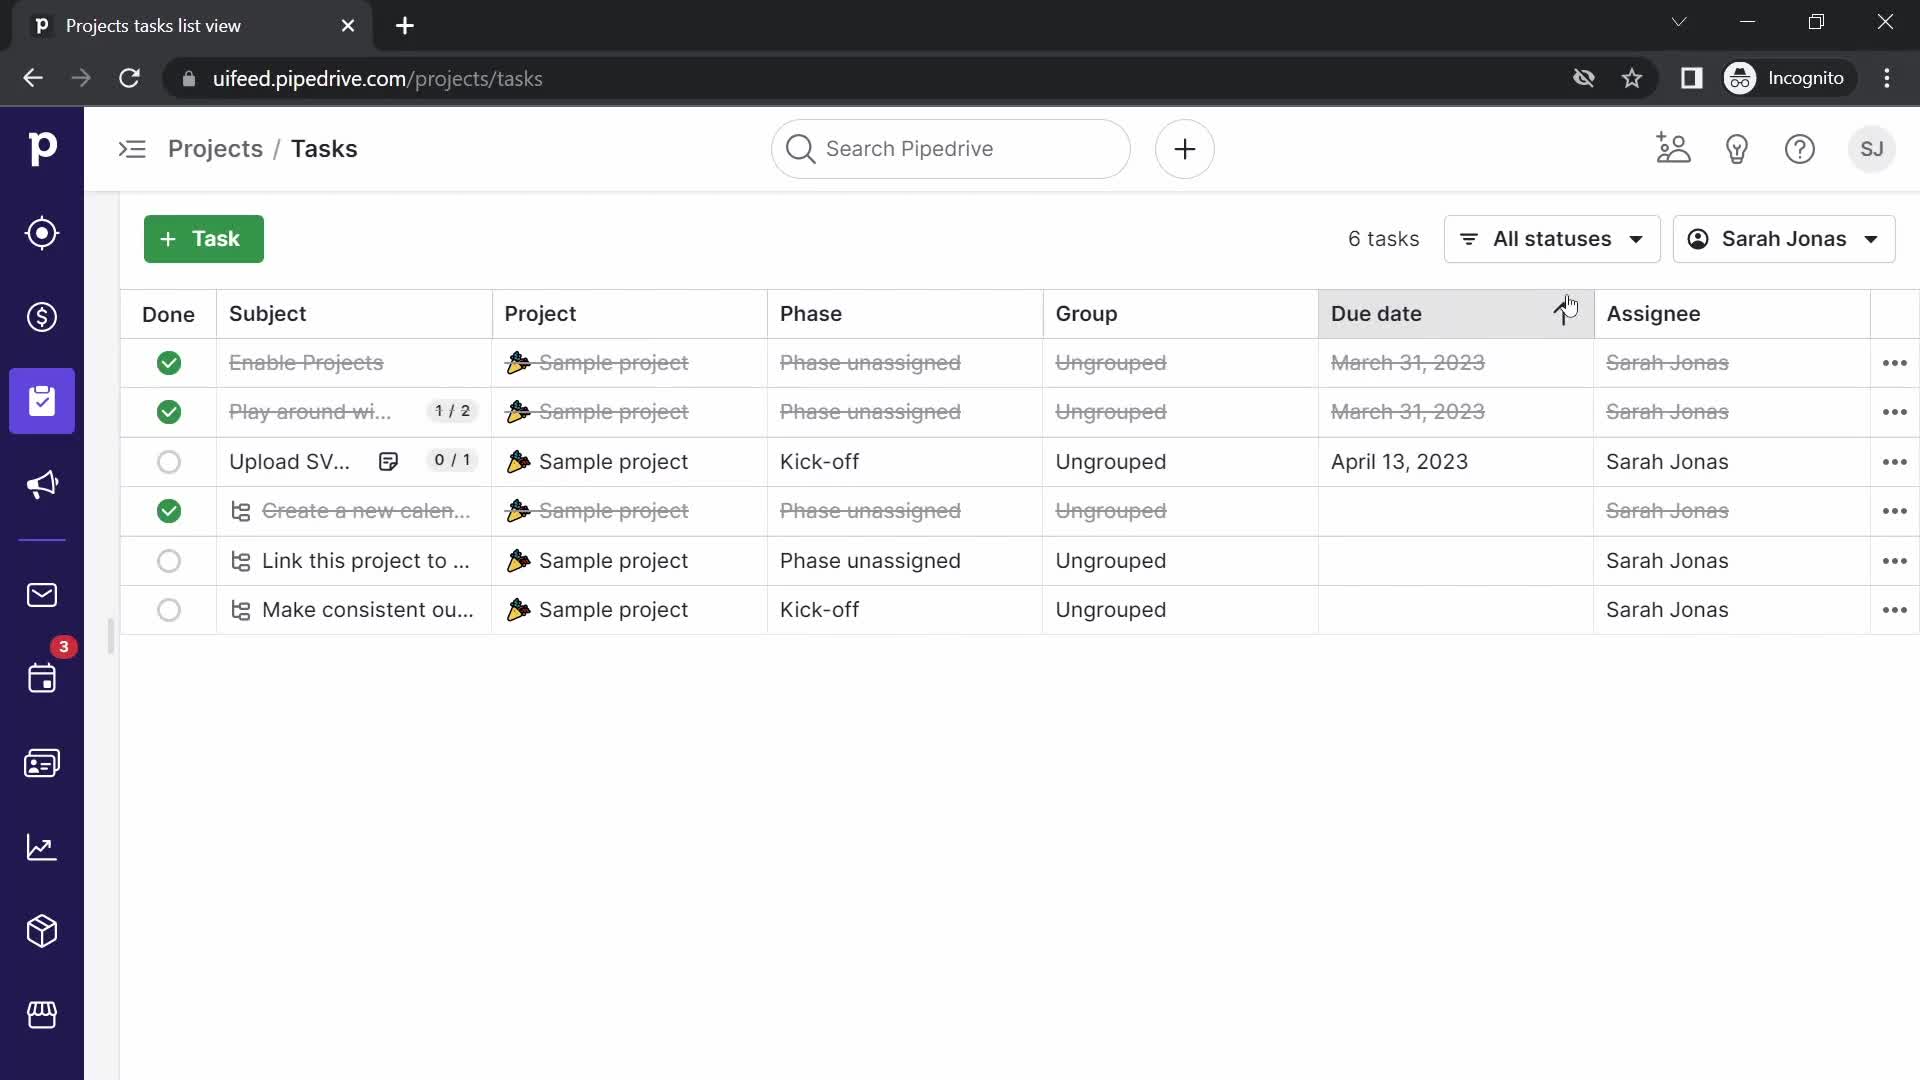Select the marketplace/shop icon in sidebar
The height and width of the screenshot is (1080, 1920).
pos(42,1015)
